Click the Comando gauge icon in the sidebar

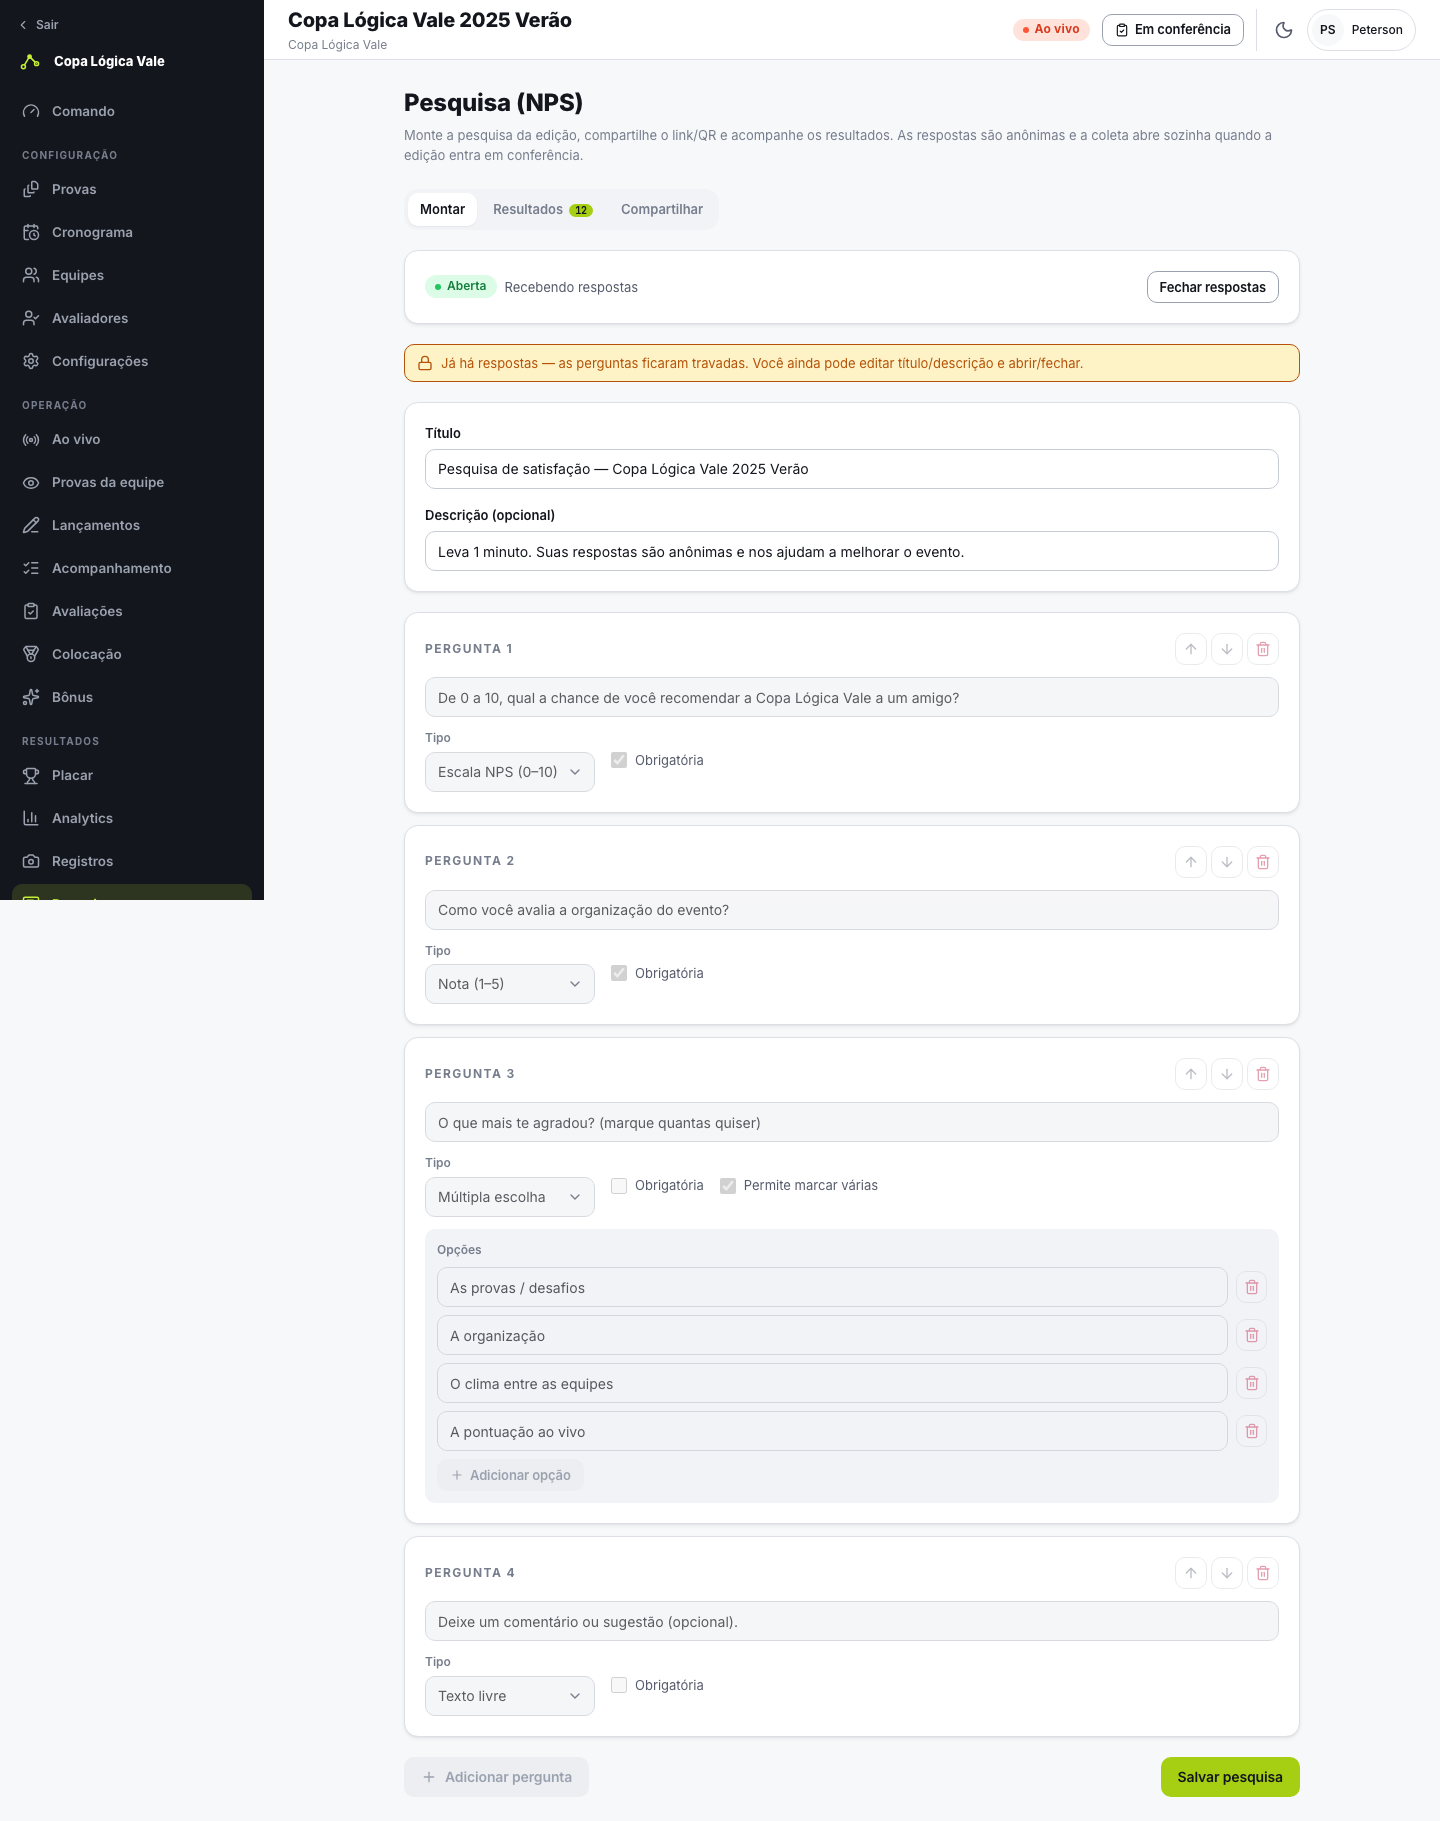pos(31,111)
